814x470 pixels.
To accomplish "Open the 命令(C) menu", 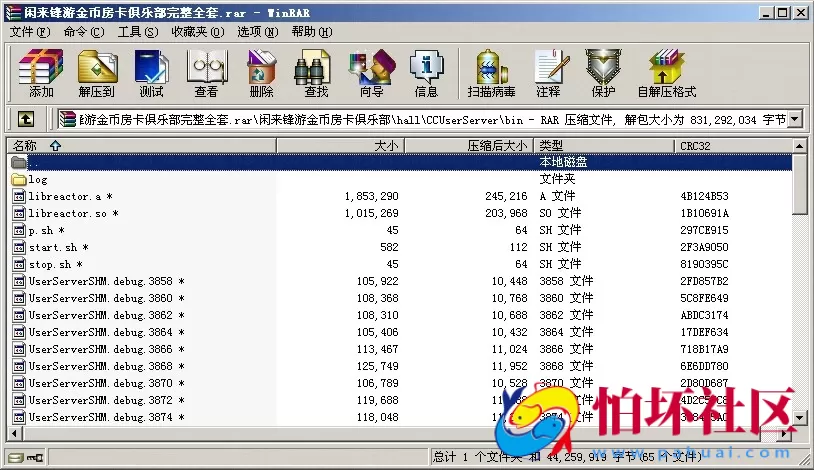I will [84, 32].
